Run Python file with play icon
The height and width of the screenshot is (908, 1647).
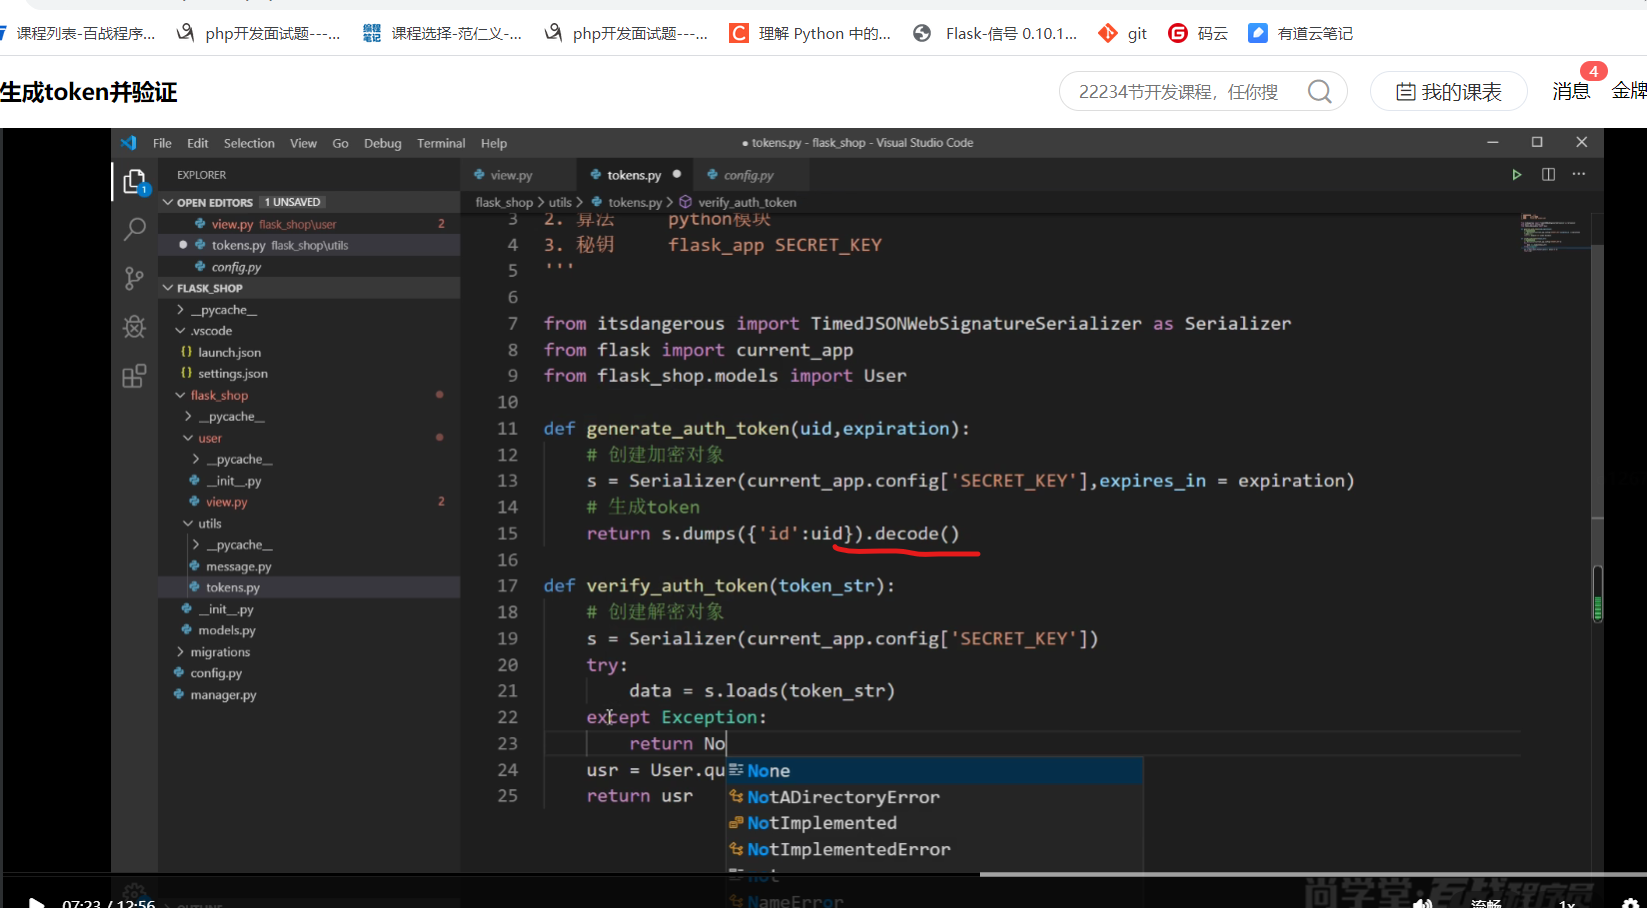coord(1516,175)
